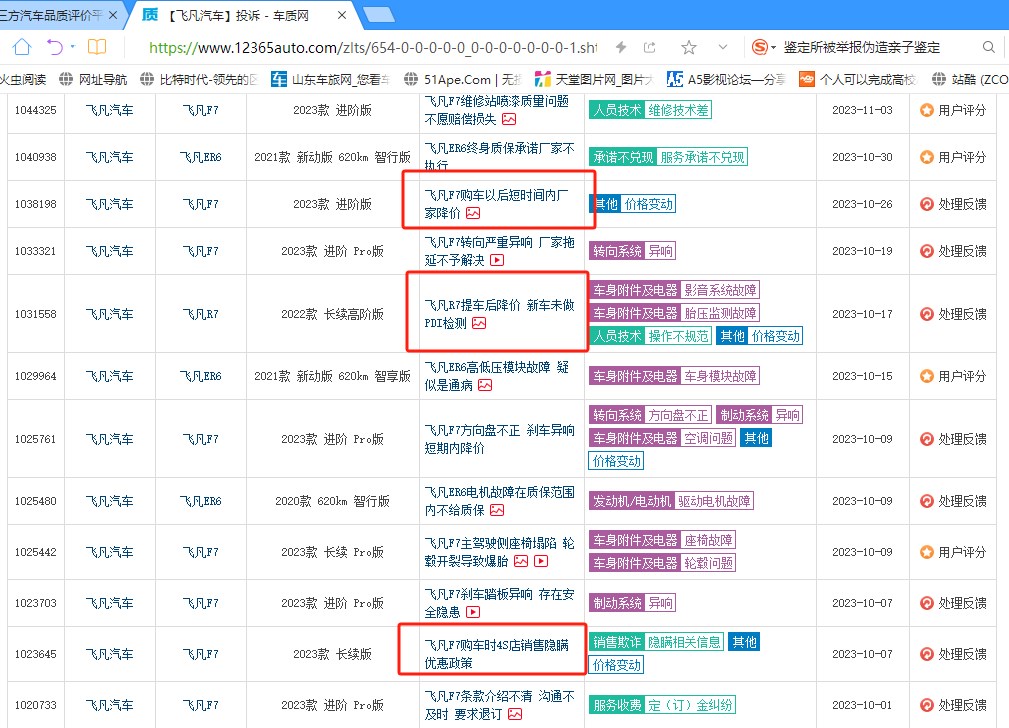The width and height of the screenshot is (1009, 728).
Task: Open the 火虫阅读 bookmark
Action: (23, 79)
